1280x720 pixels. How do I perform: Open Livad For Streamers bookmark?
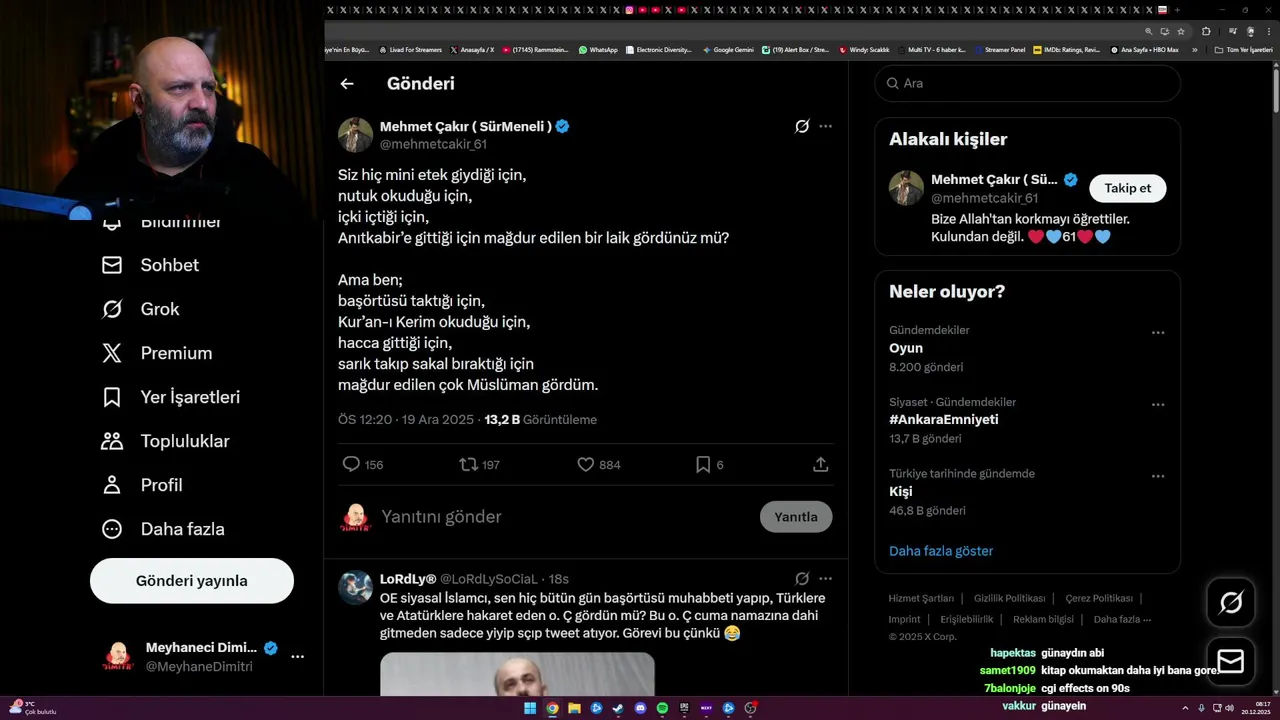(x=410, y=50)
